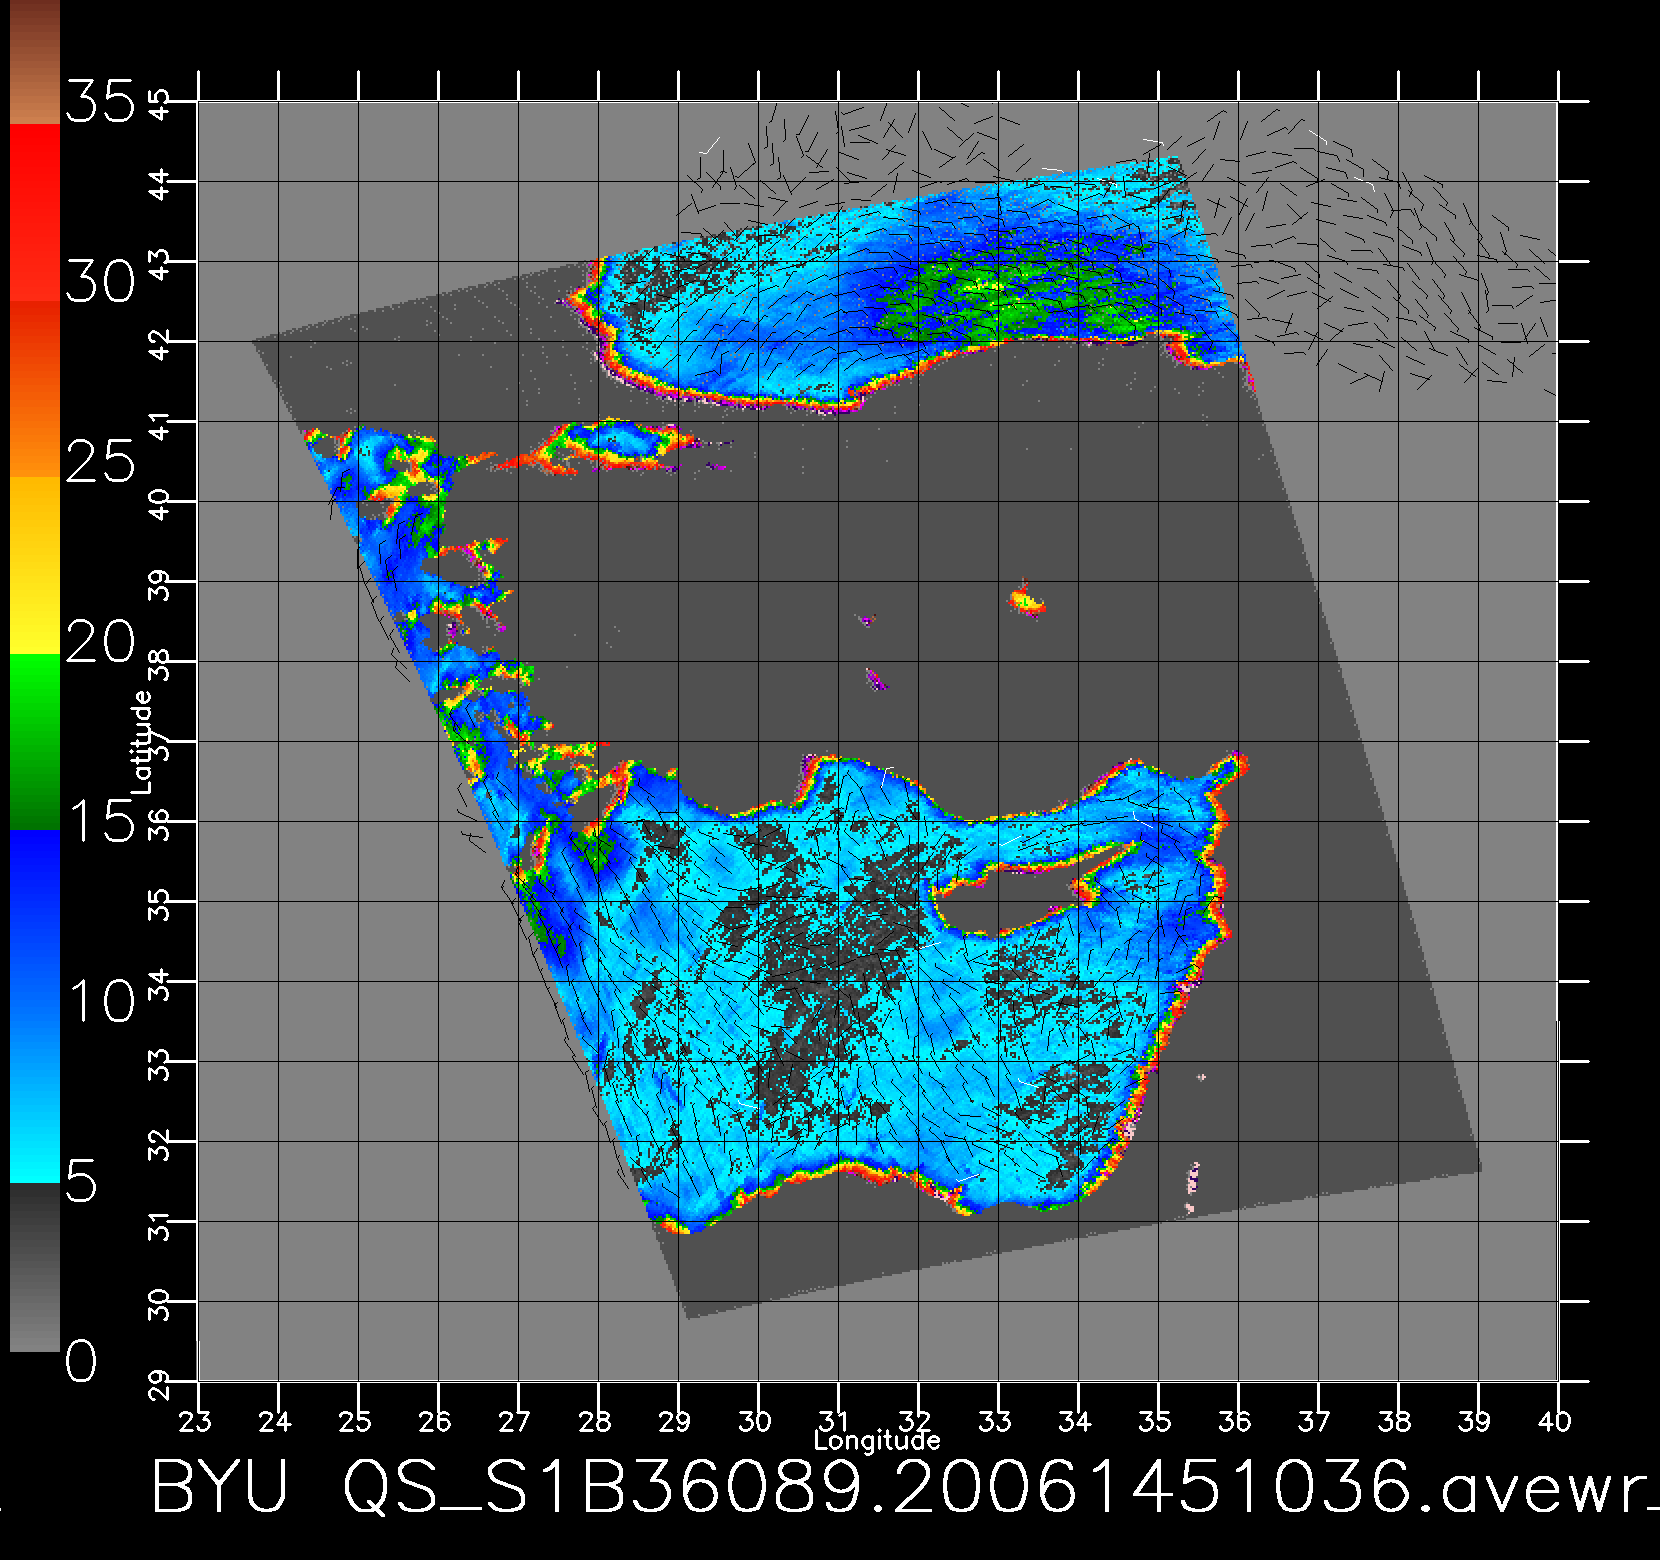Screen dimensions: 1660x1560
Task: Click the Longitude axis title
Action: pos(877,1441)
